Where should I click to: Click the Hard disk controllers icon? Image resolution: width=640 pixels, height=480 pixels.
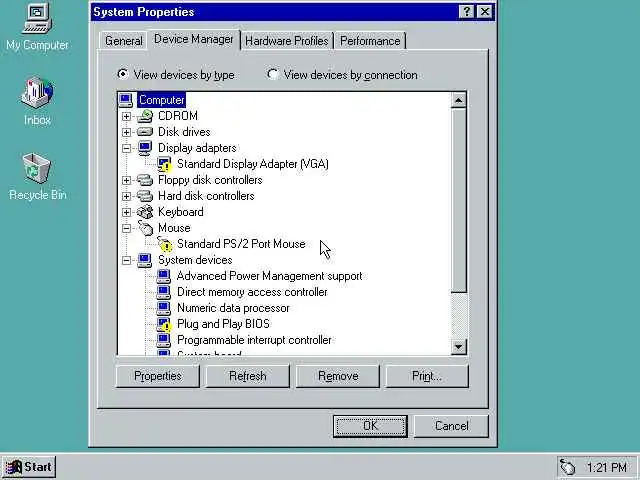[x=145, y=196]
